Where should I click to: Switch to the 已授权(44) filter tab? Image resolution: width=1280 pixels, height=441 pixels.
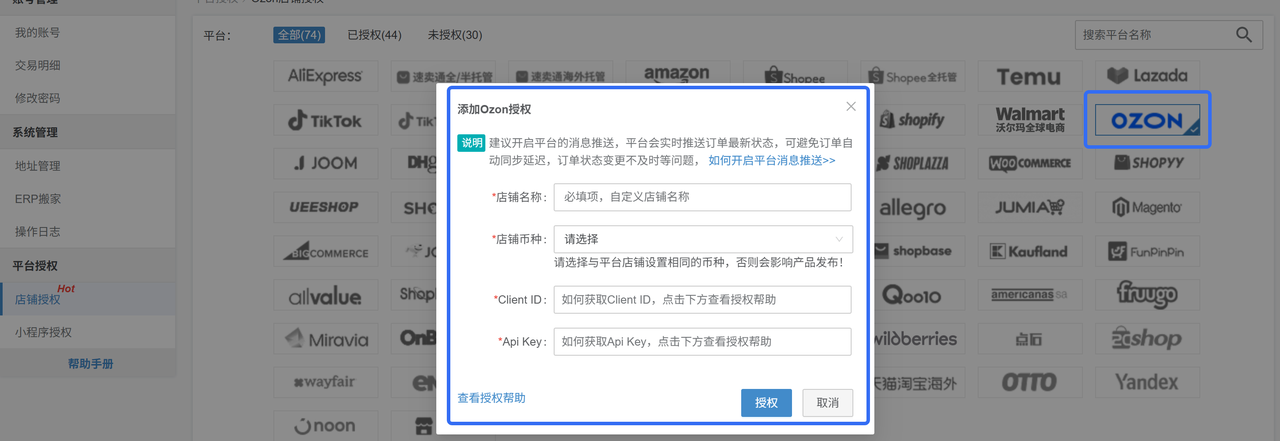tap(374, 35)
